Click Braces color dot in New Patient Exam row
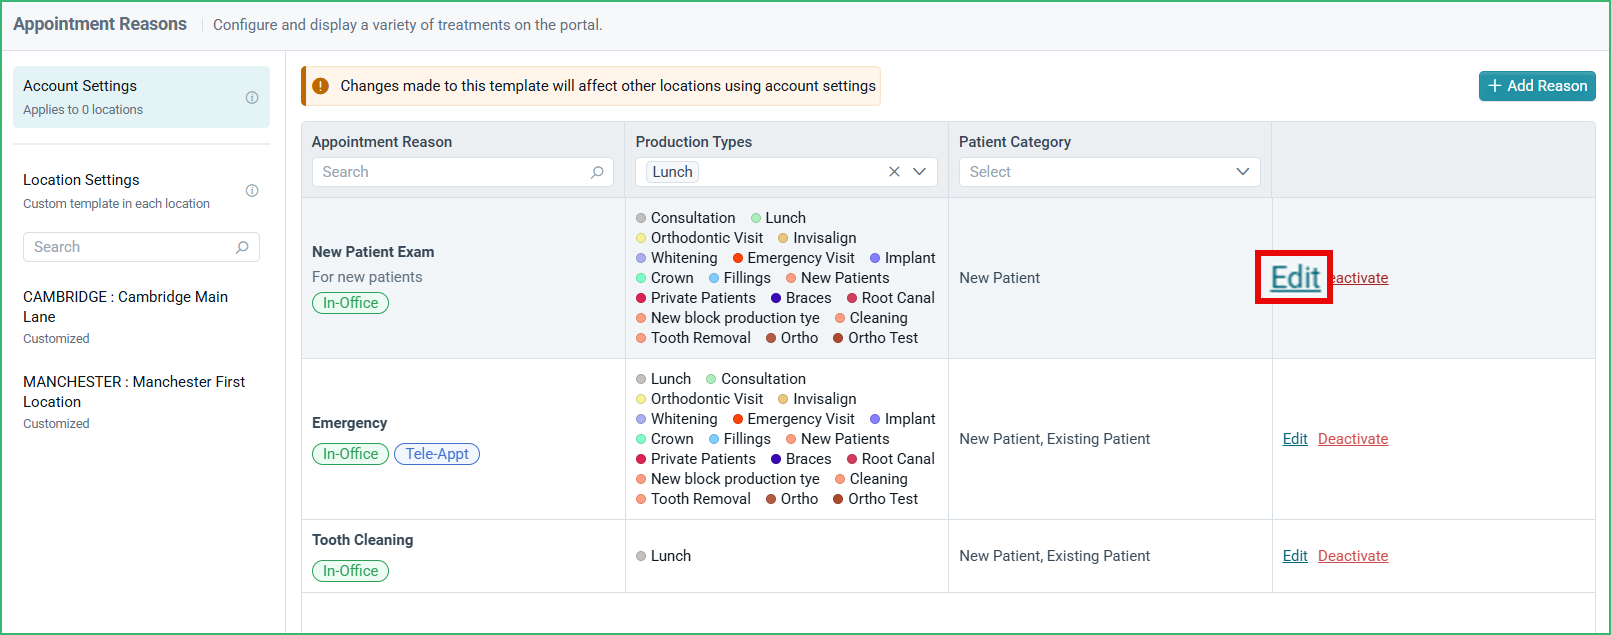This screenshot has height=635, width=1611. pyautogui.click(x=776, y=298)
